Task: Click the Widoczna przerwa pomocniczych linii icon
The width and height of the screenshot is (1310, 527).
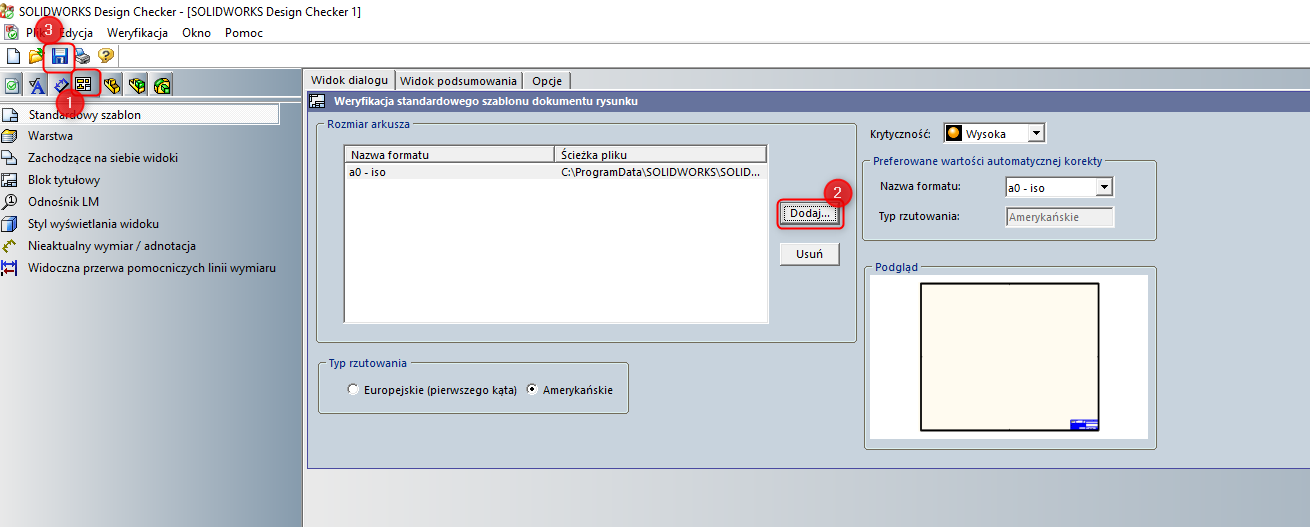Action: pos(10,268)
